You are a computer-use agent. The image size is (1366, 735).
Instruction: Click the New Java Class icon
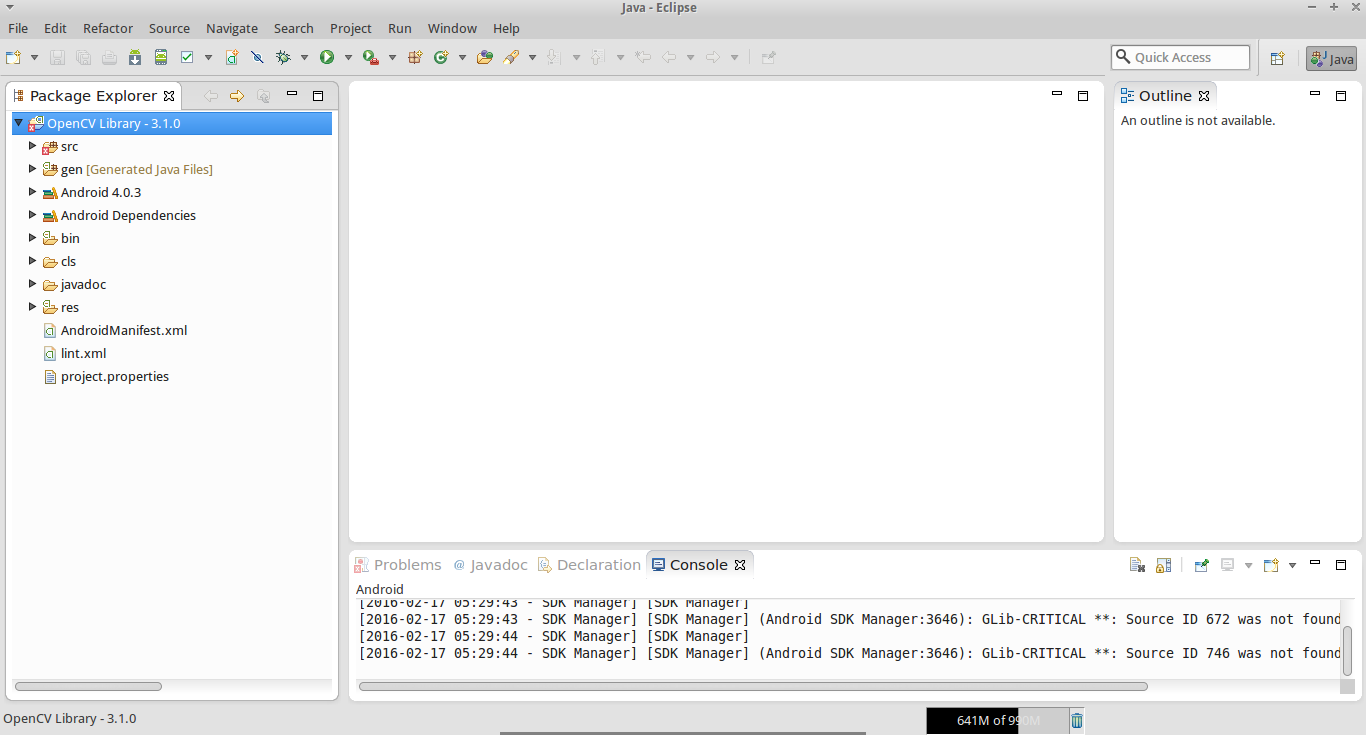tap(440, 57)
